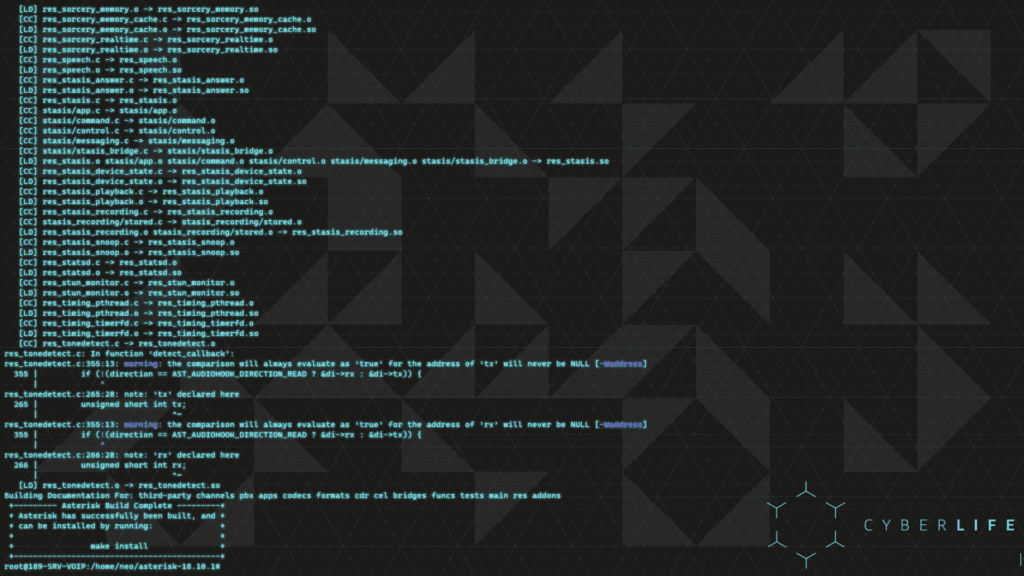1024x576 pixels.
Task: Click the CYBERLIFE wordmark text
Action: click(x=939, y=525)
